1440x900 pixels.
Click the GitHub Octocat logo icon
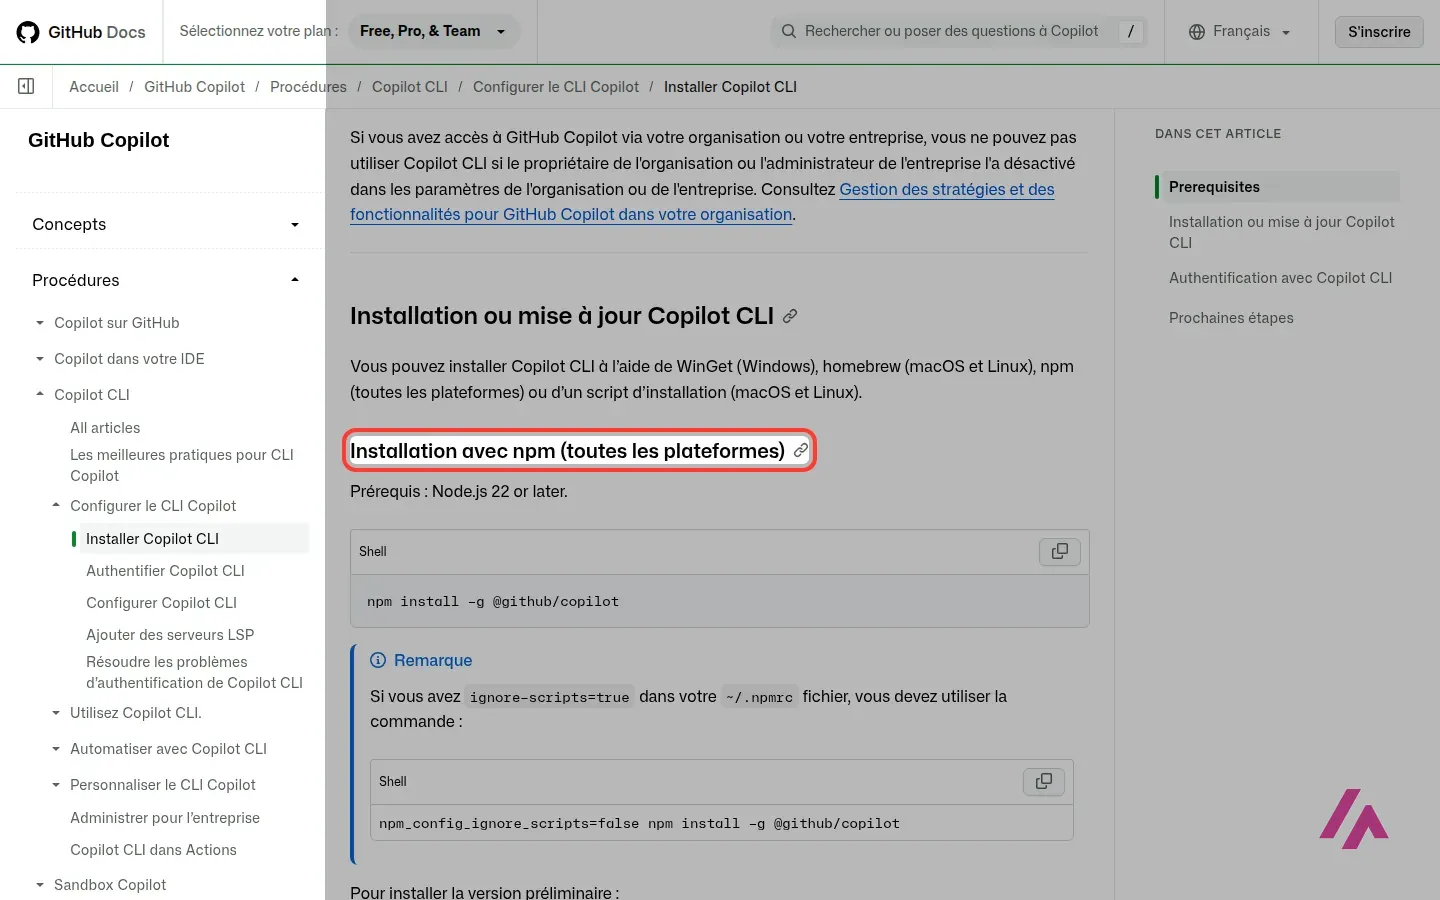[x=28, y=32]
